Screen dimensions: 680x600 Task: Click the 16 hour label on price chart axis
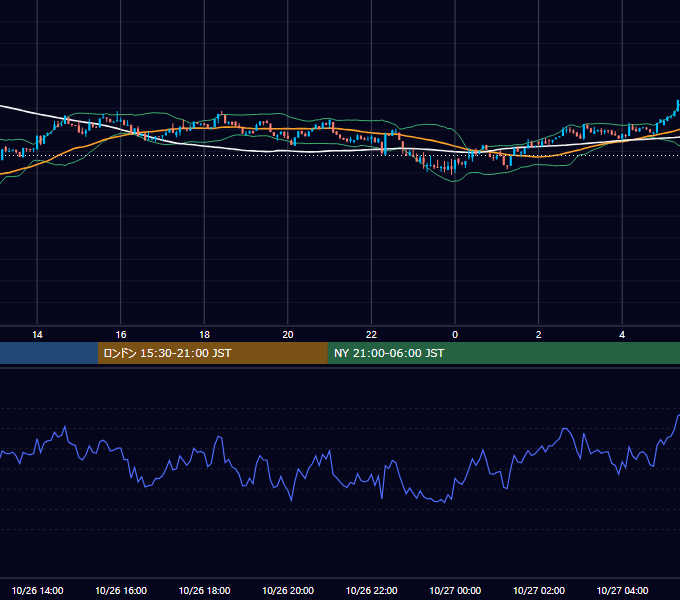click(x=121, y=335)
